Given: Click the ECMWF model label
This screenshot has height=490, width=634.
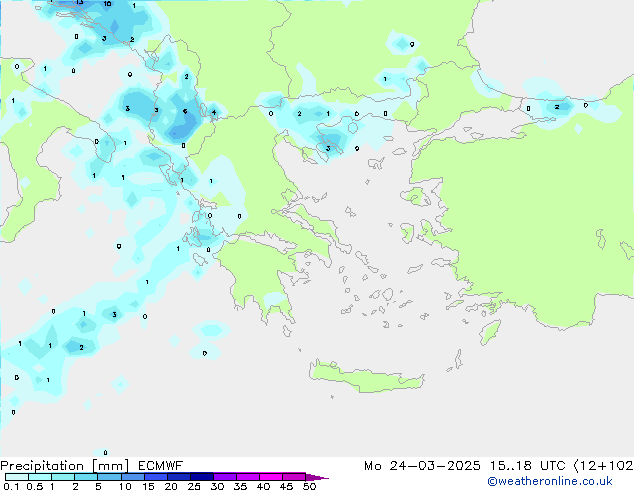Looking at the screenshot, I should click(161, 466).
